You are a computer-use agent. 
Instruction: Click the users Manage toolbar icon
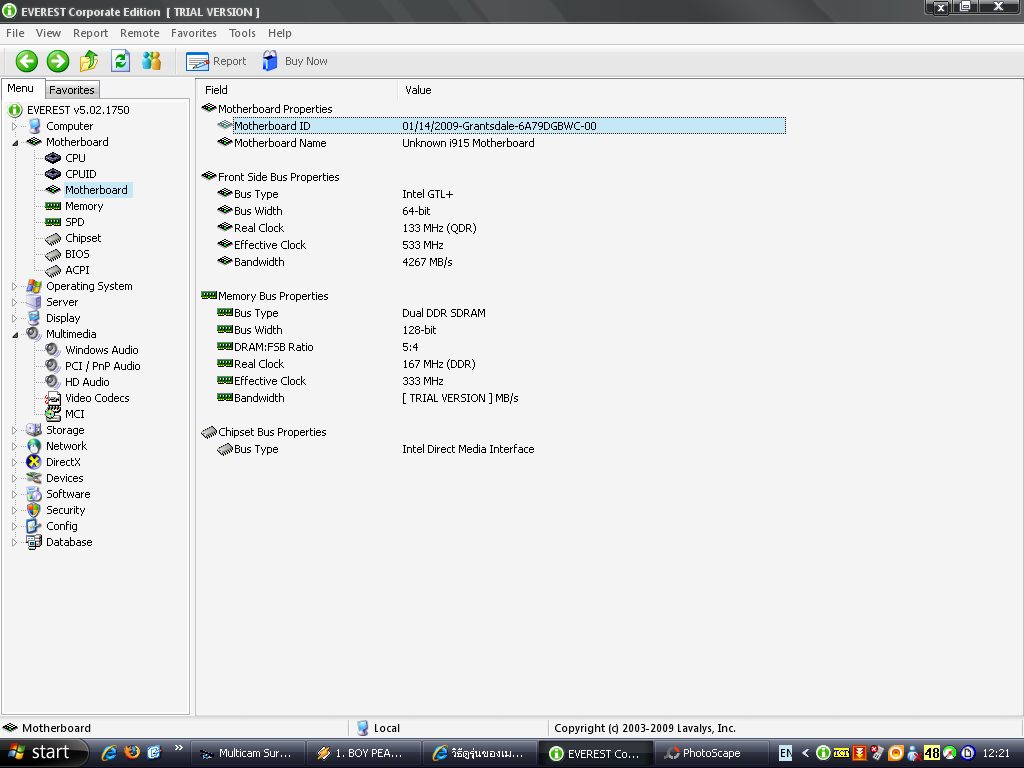tap(152, 61)
